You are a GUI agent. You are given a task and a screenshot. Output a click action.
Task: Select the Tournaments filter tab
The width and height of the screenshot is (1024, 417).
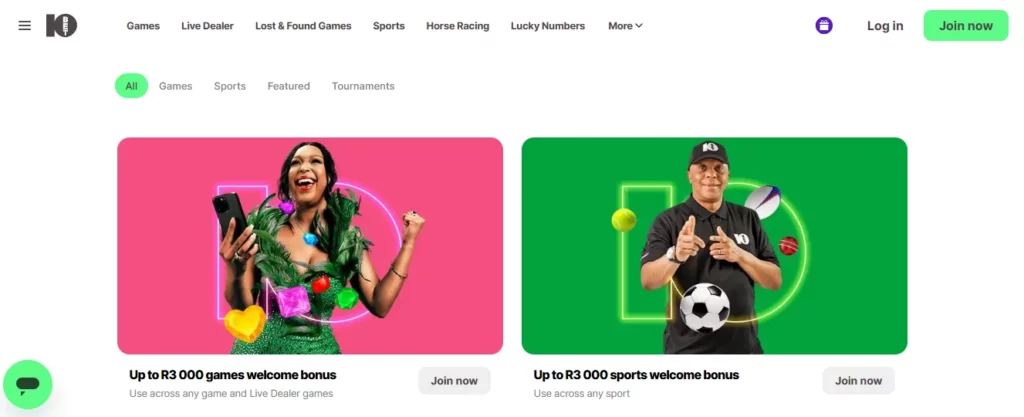pos(363,86)
